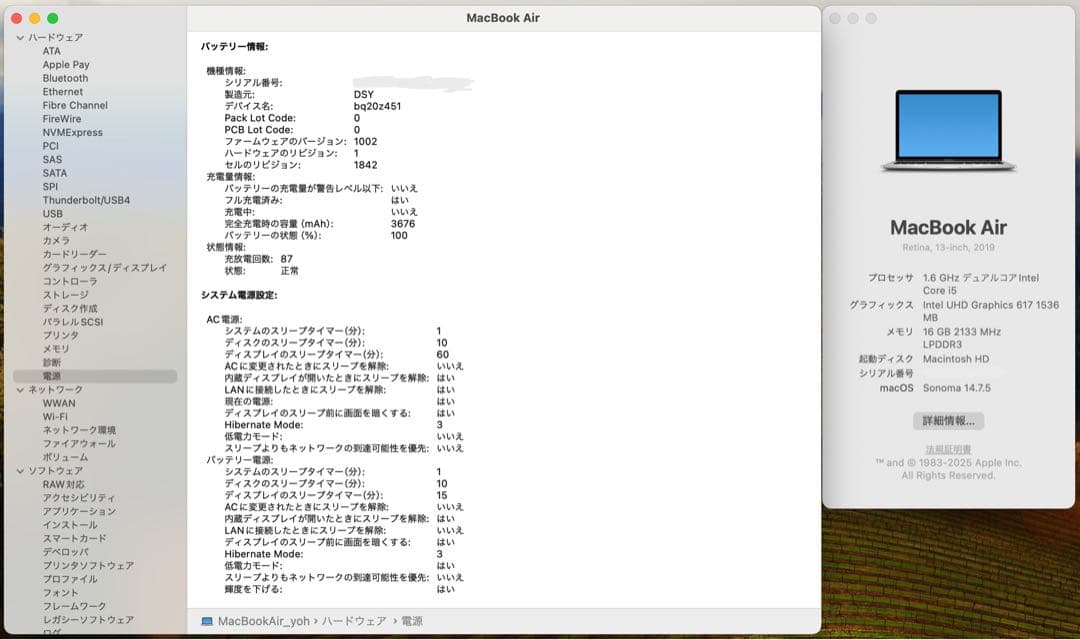Select フォント under ソフトウェア
The image size is (1080, 640).
tap(62, 592)
